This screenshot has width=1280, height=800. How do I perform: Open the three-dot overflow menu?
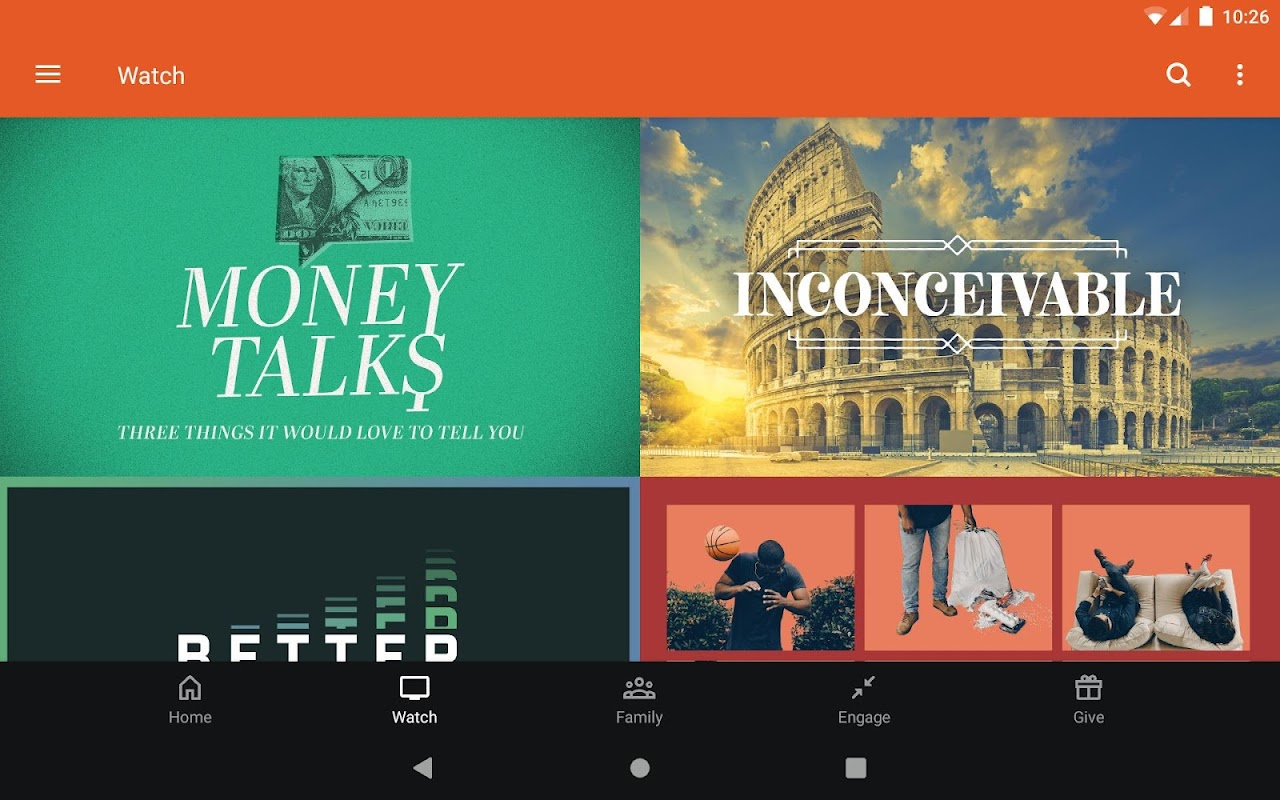click(1240, 75)
